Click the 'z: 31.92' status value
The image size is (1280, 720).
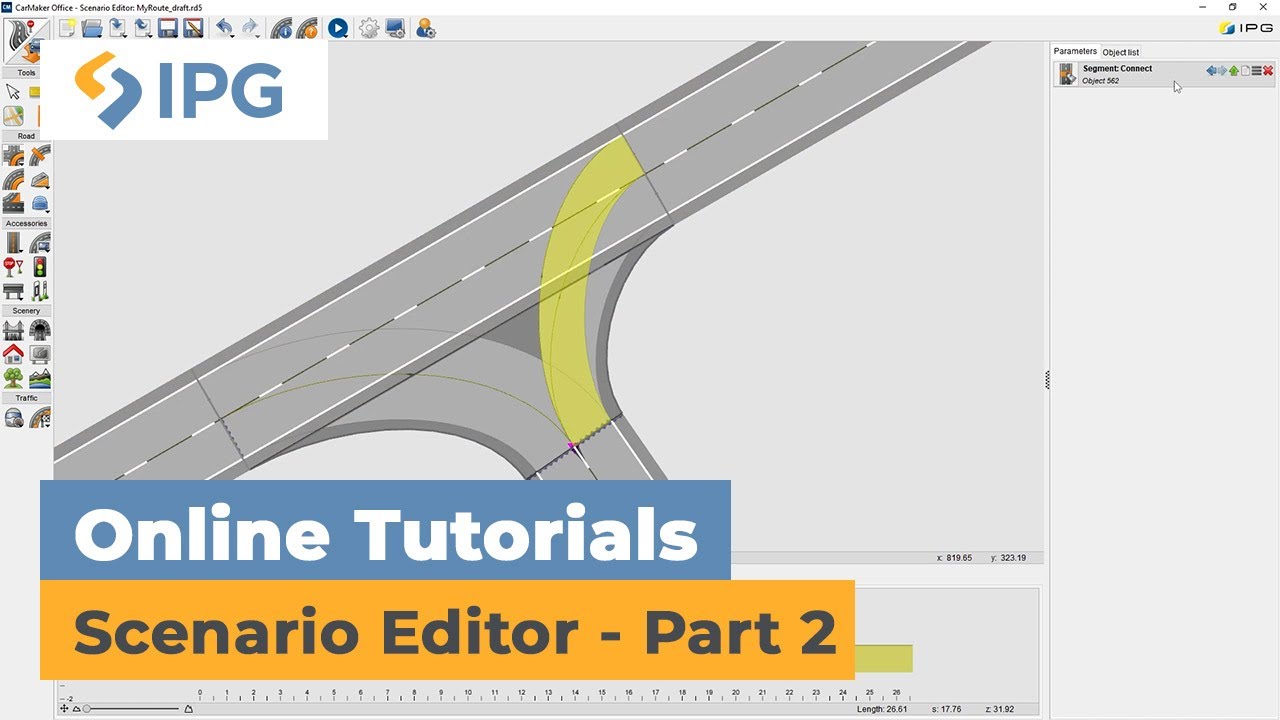tap(999, 709)
